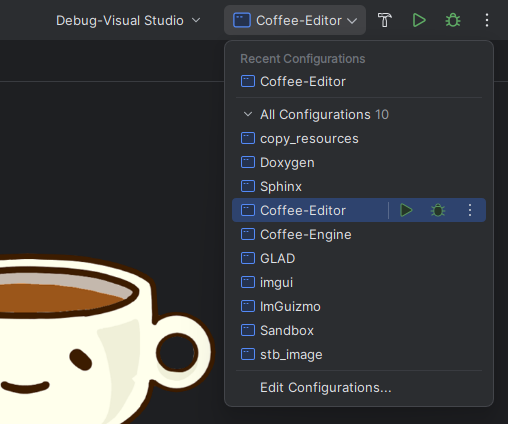Pick the stb_image configuration
The height and width of the screenshot is (424, 508).
(x=359, y=354)
